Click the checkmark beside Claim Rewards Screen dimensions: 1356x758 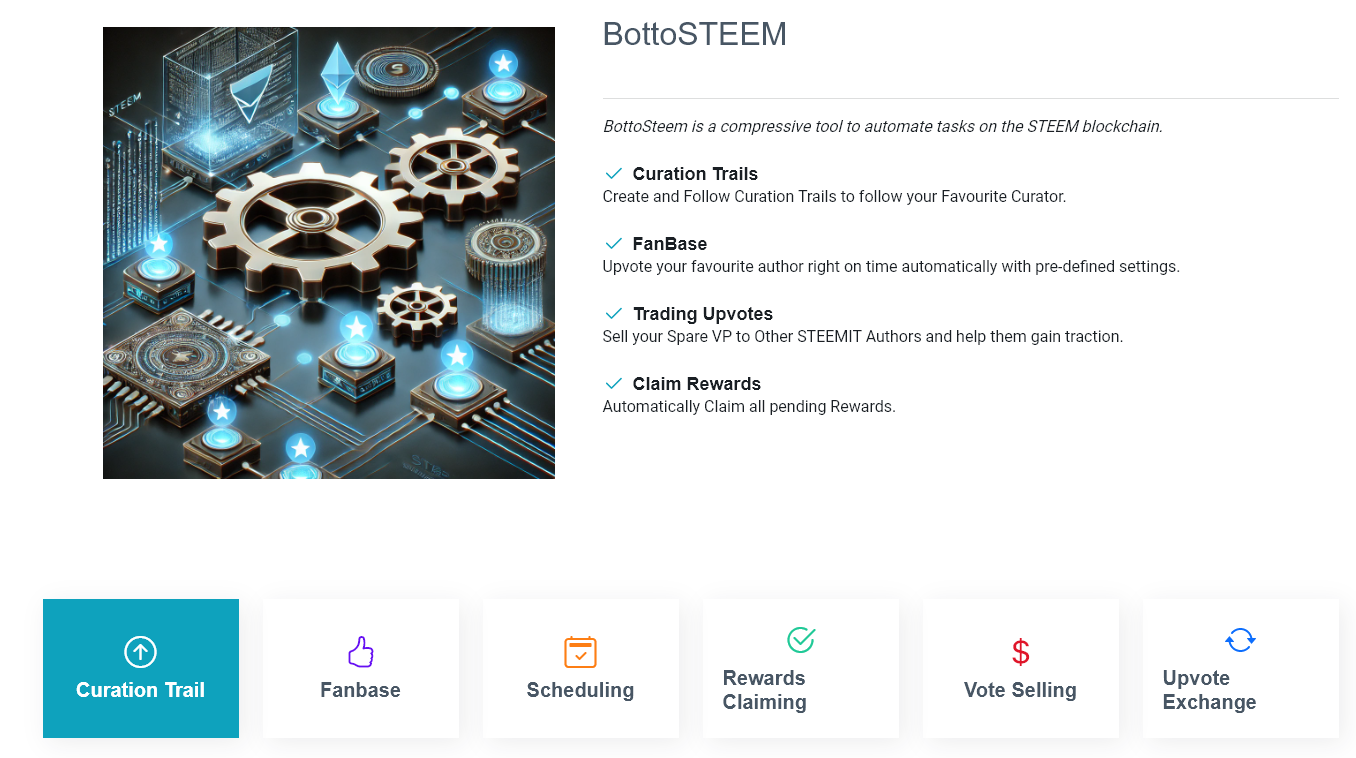(614, 384)
